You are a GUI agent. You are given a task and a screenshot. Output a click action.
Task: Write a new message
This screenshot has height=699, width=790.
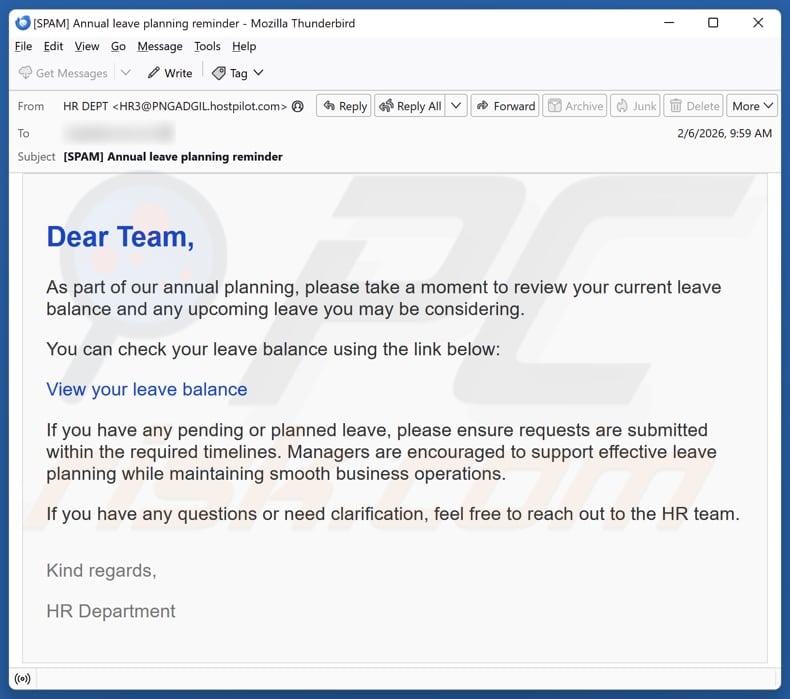(x=170, y=73)
